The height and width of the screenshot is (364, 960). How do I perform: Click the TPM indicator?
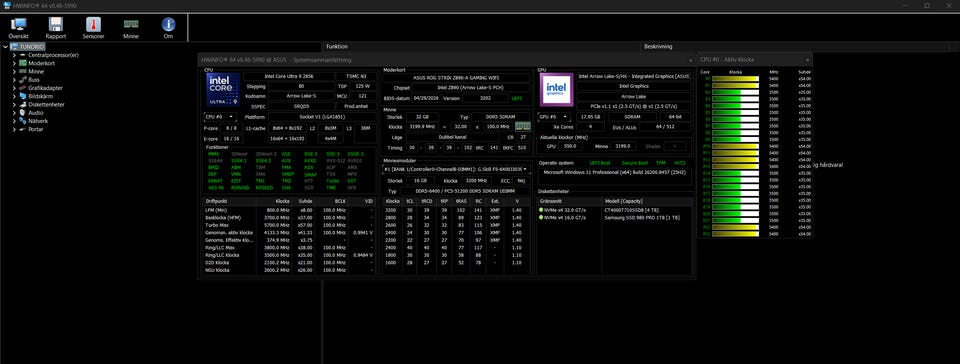pos(661,163)
